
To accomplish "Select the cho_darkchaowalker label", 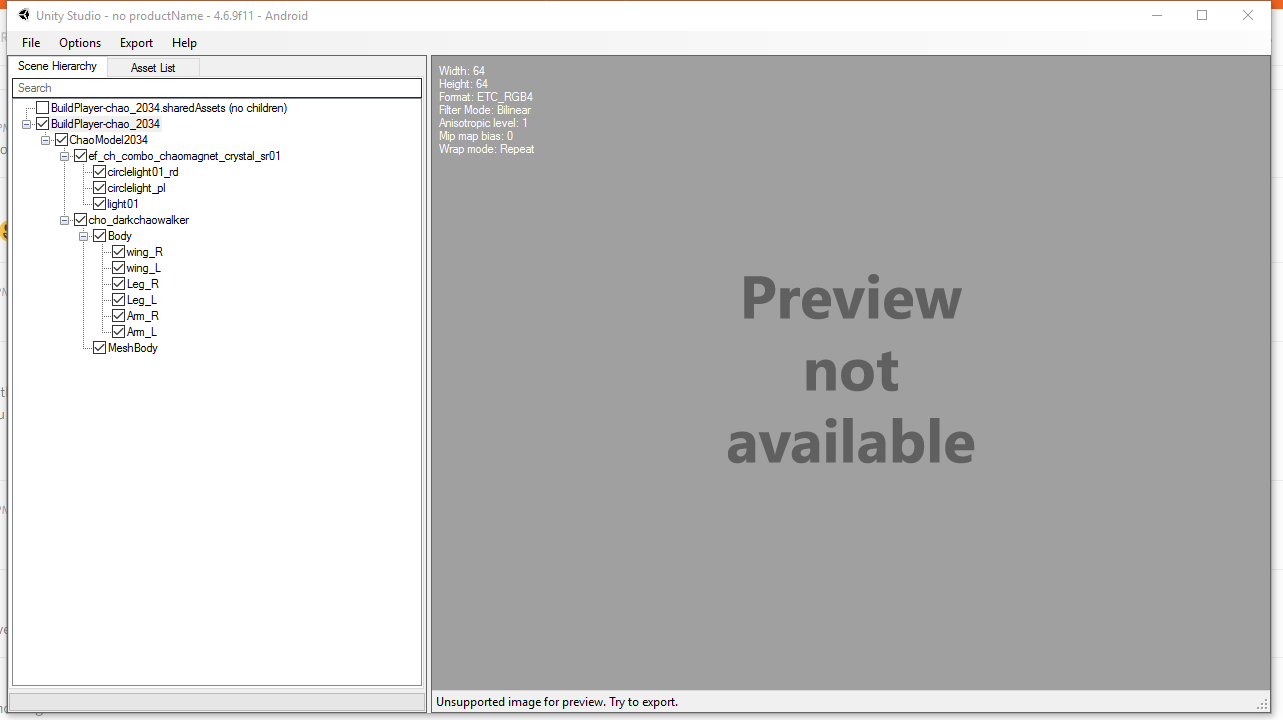I will pyautogui.click(x=138, y=220).
